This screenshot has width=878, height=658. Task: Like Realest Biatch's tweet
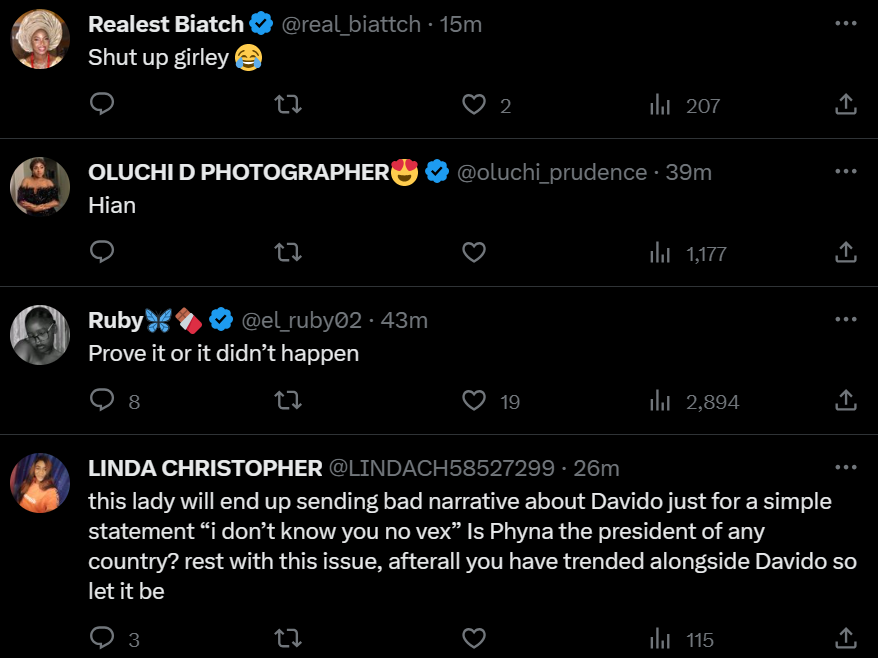pyautogui.click(x=474, y=104)
